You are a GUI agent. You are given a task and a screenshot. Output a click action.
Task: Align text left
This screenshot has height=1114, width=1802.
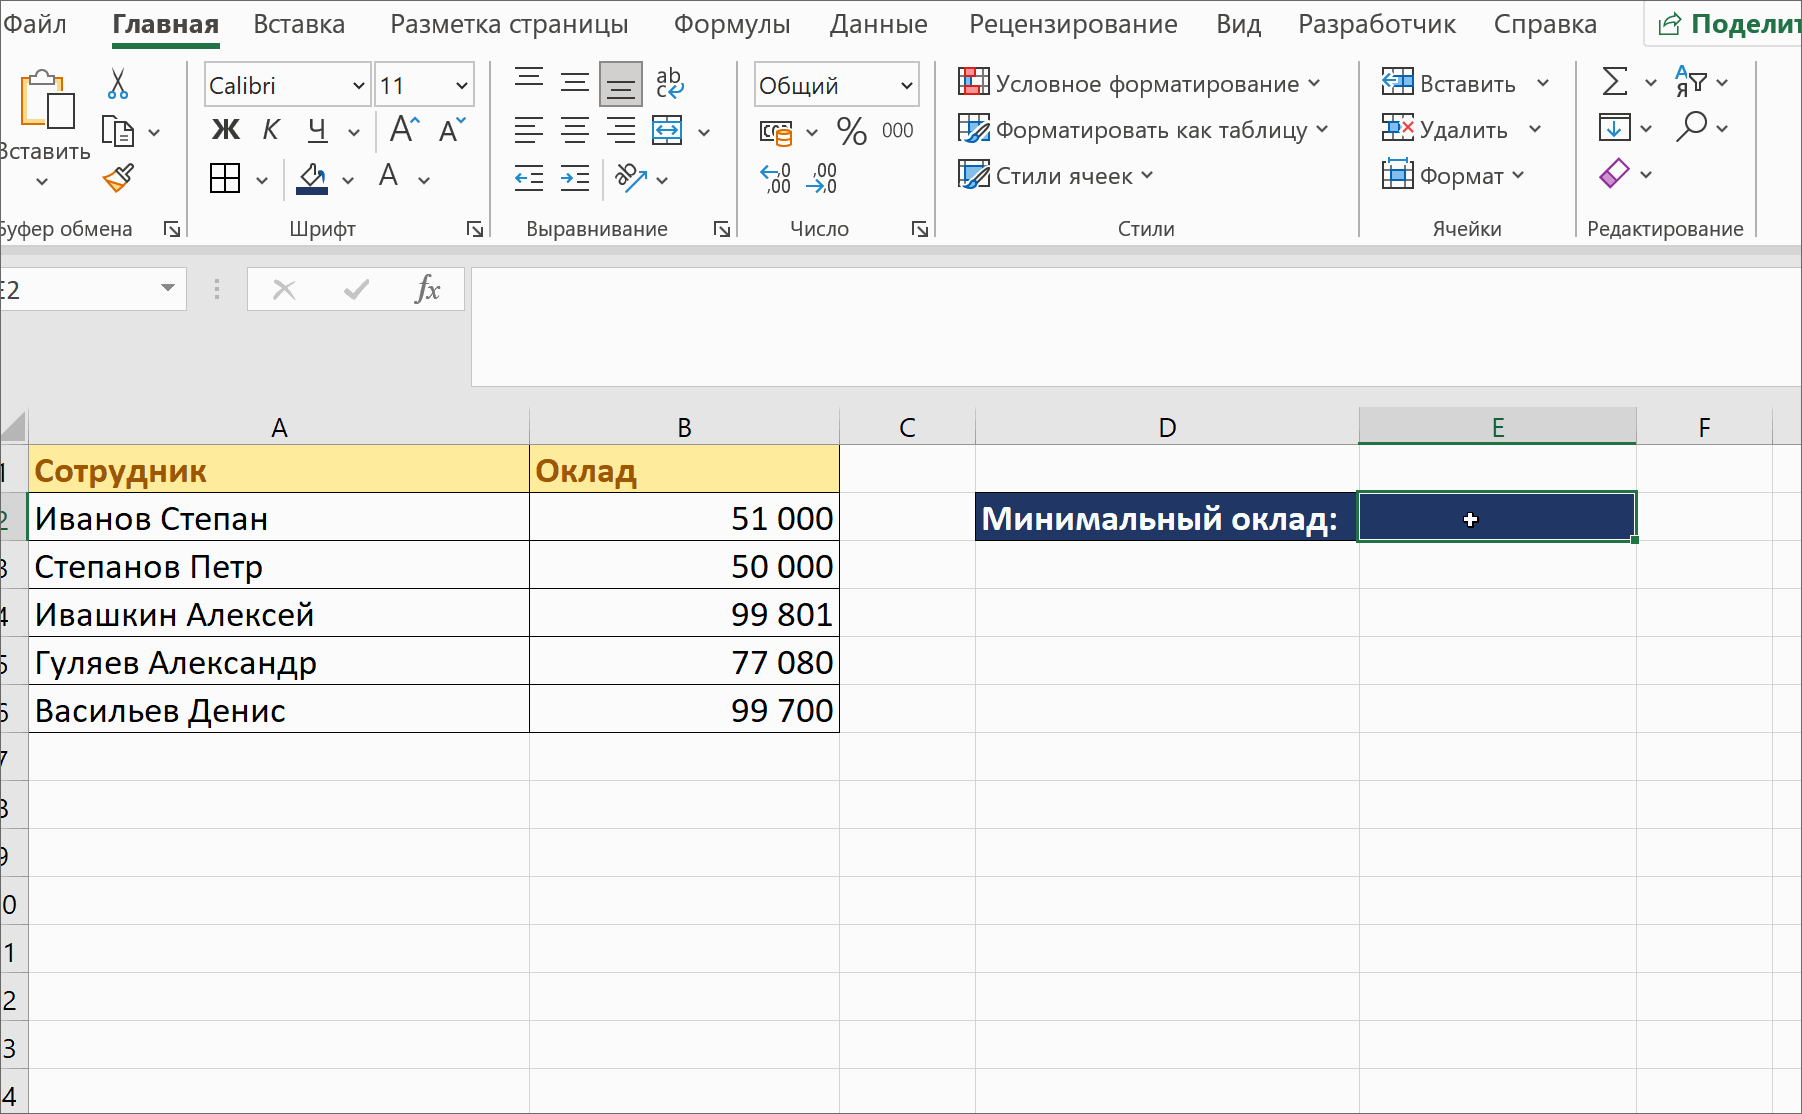529,130
